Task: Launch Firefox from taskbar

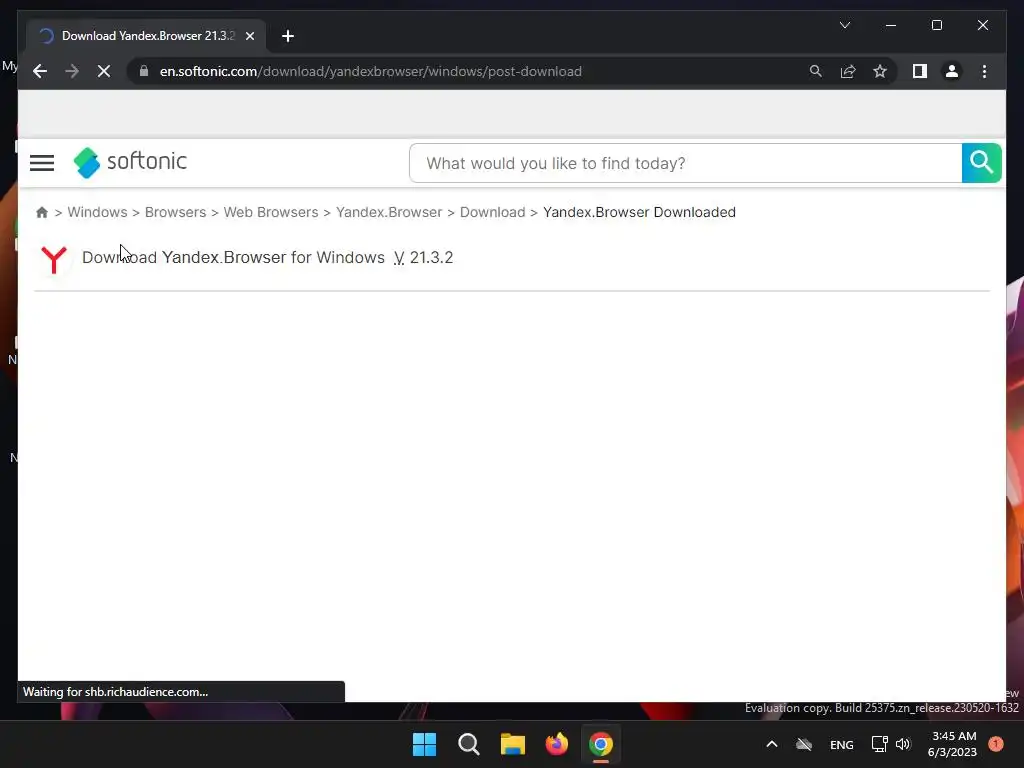Action: (x=556, y=744)
